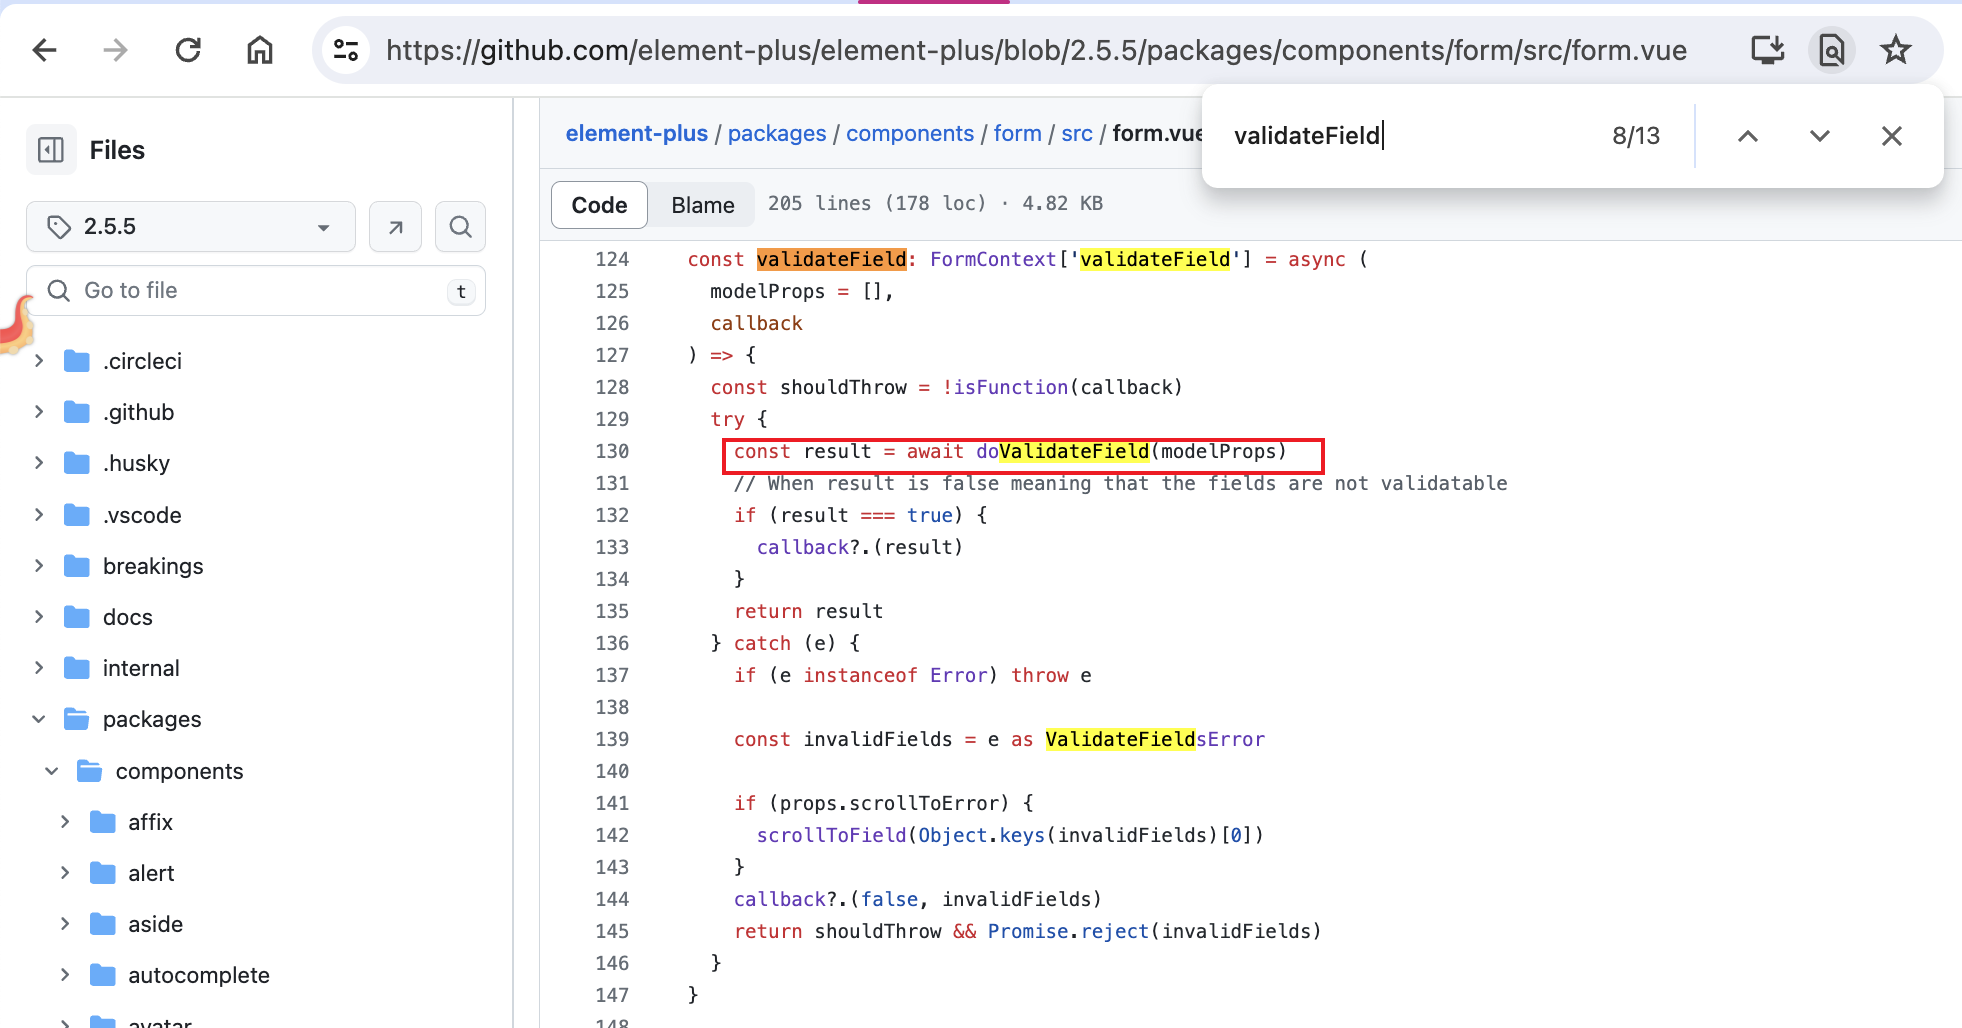Bookmark the page with the star icon
Image resolution: width=1962 pixels, height=1028 pixels.
pos(1896,50)
